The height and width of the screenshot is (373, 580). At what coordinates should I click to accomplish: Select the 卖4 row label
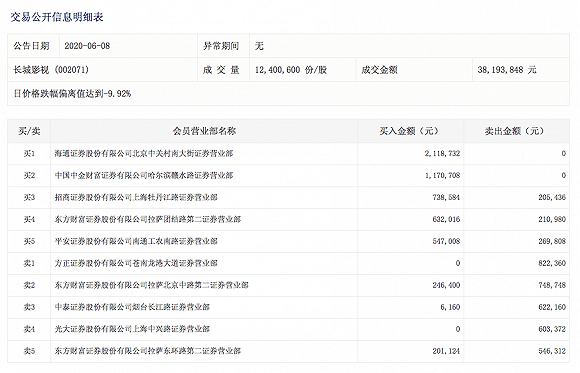[x=29, y=329]
